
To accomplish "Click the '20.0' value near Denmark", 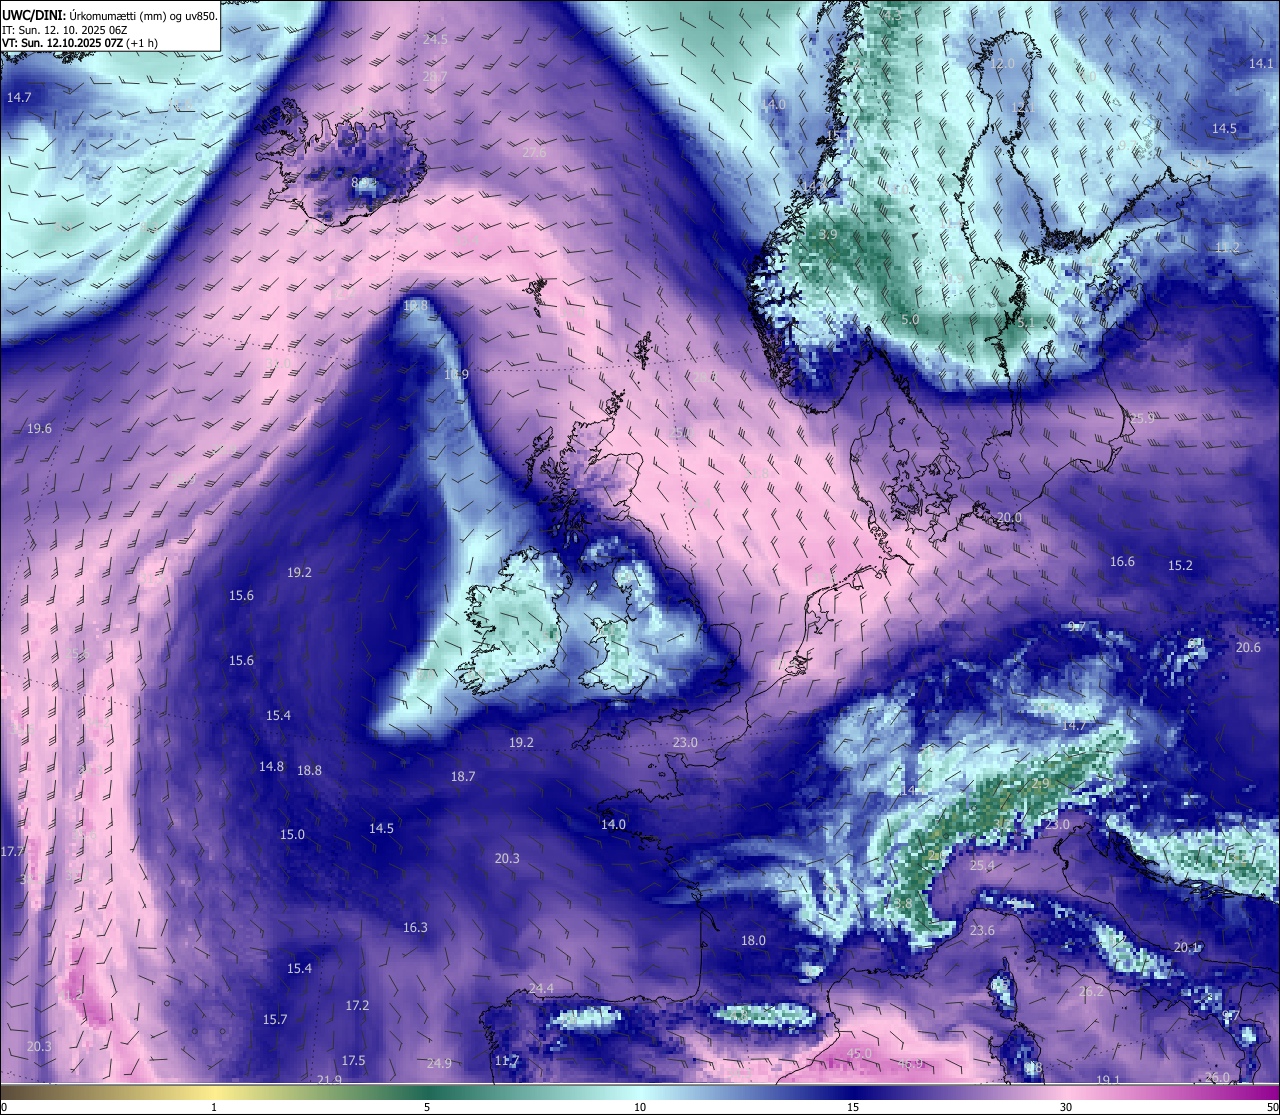I will (x=1010, y=518).
